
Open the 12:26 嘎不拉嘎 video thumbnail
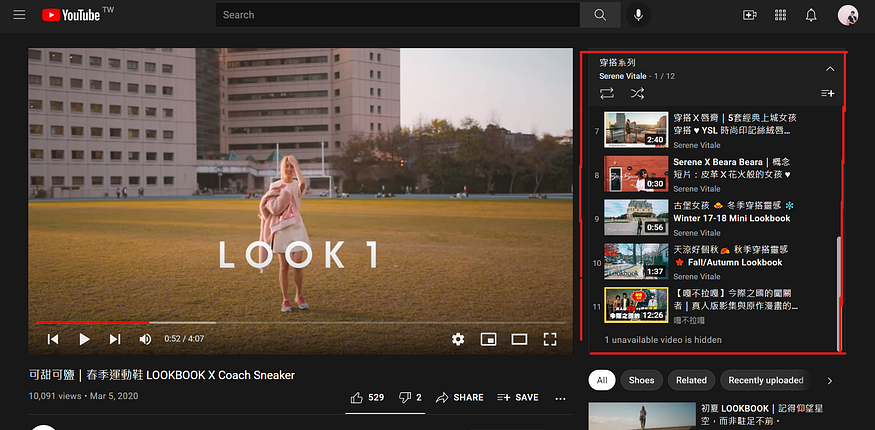click(x=636, y=305)
